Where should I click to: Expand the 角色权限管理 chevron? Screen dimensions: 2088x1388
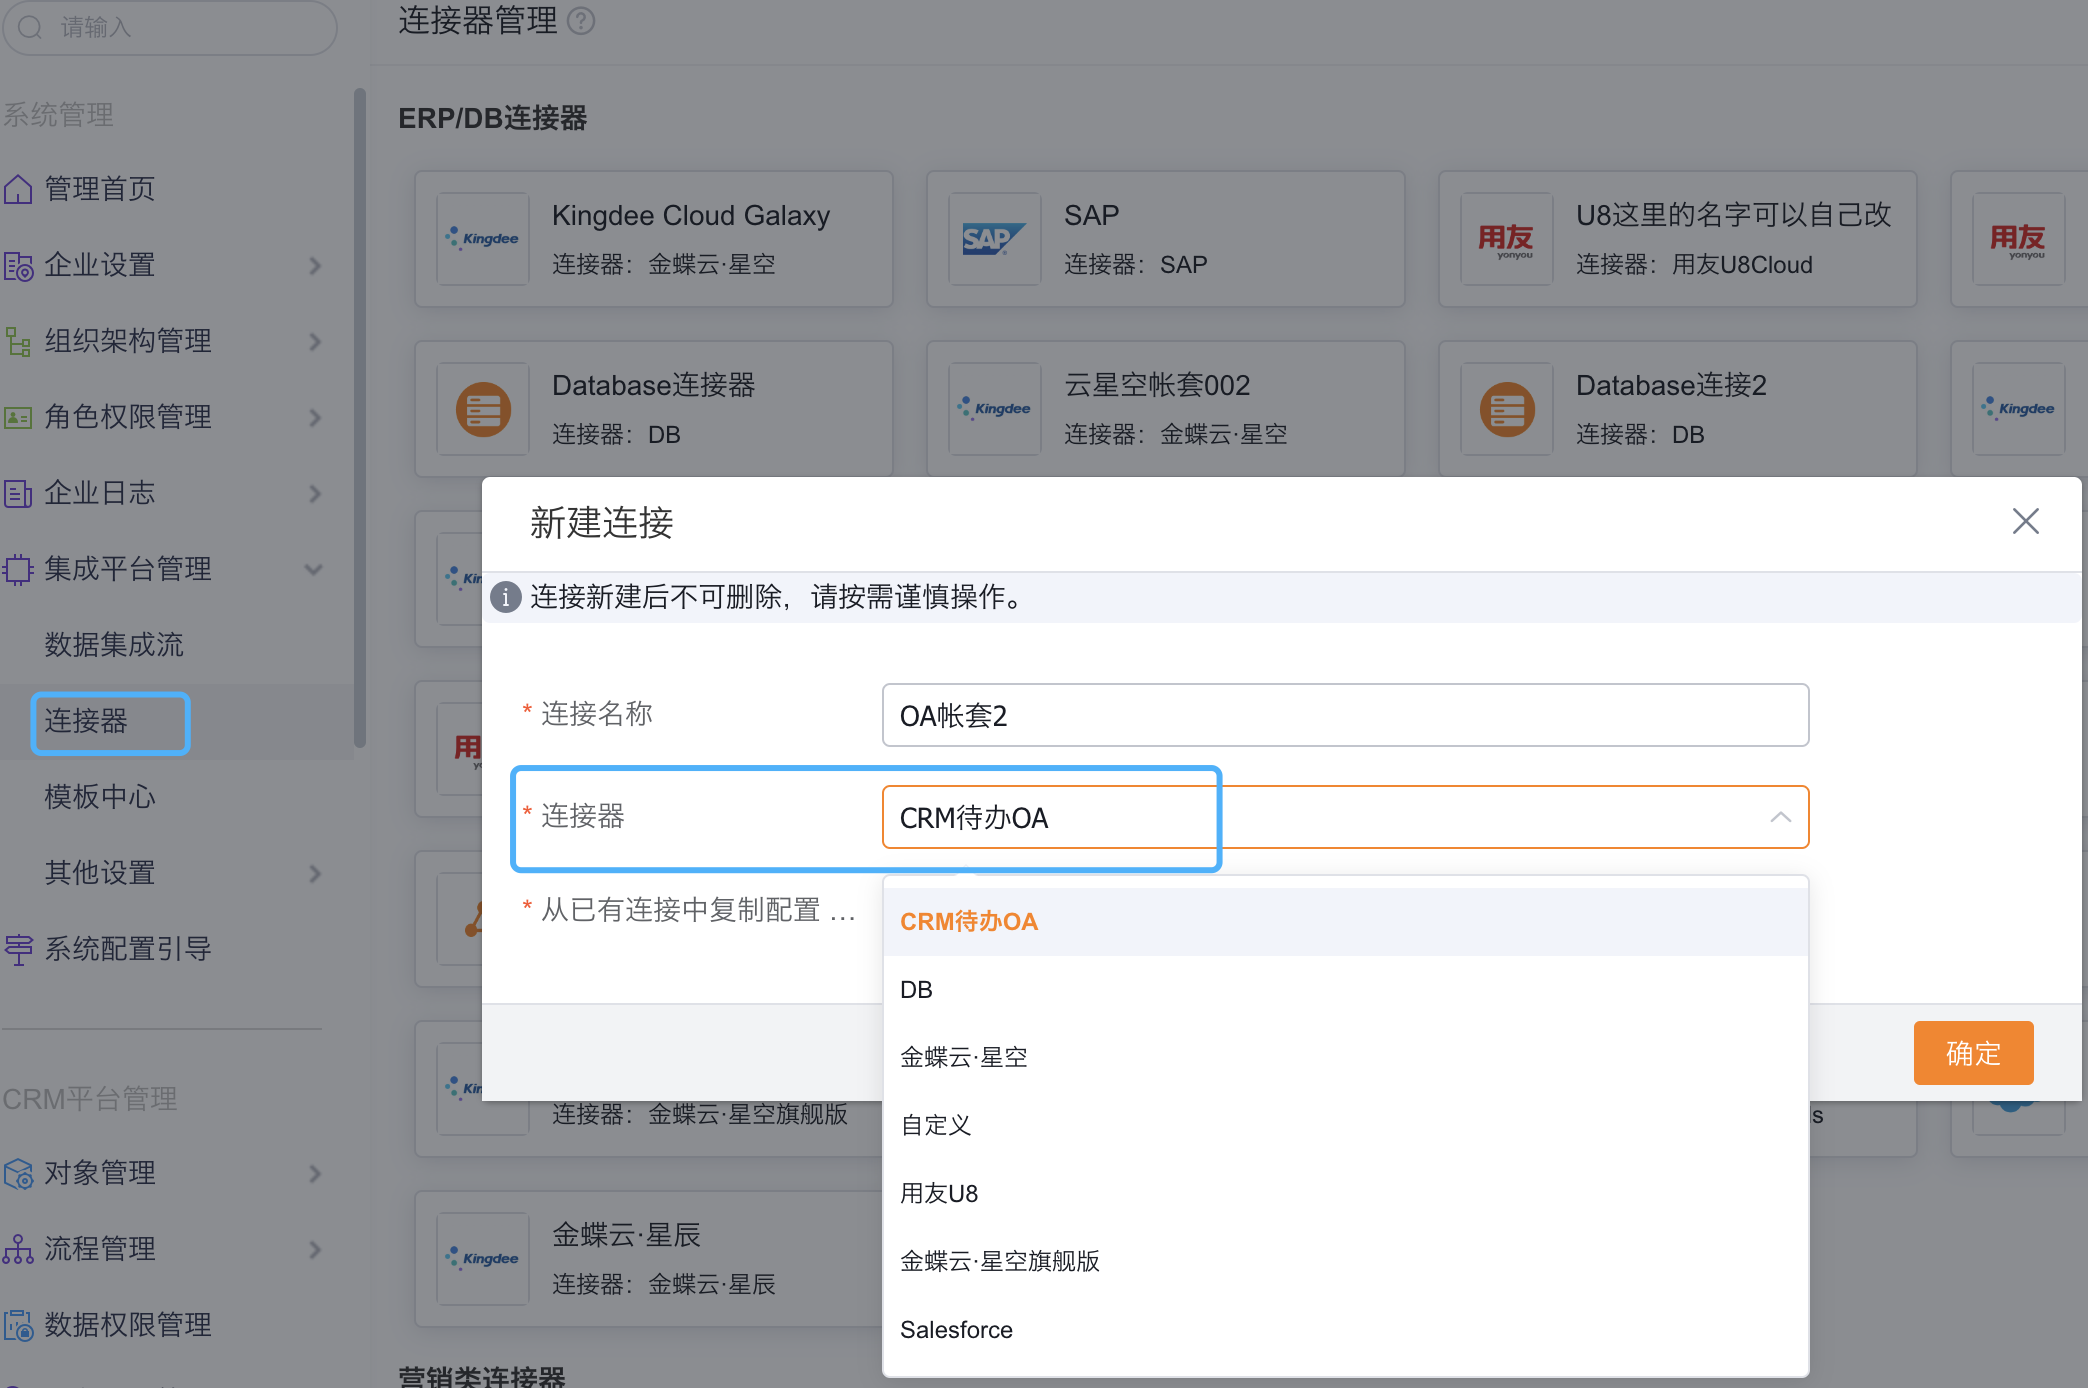315,417
